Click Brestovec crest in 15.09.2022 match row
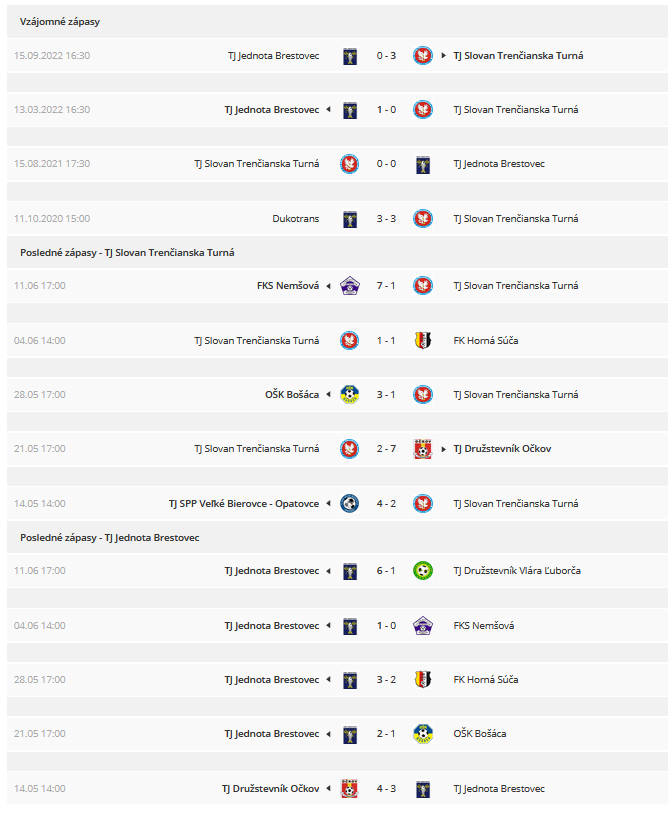672x816 pixels. click(350, 56)
